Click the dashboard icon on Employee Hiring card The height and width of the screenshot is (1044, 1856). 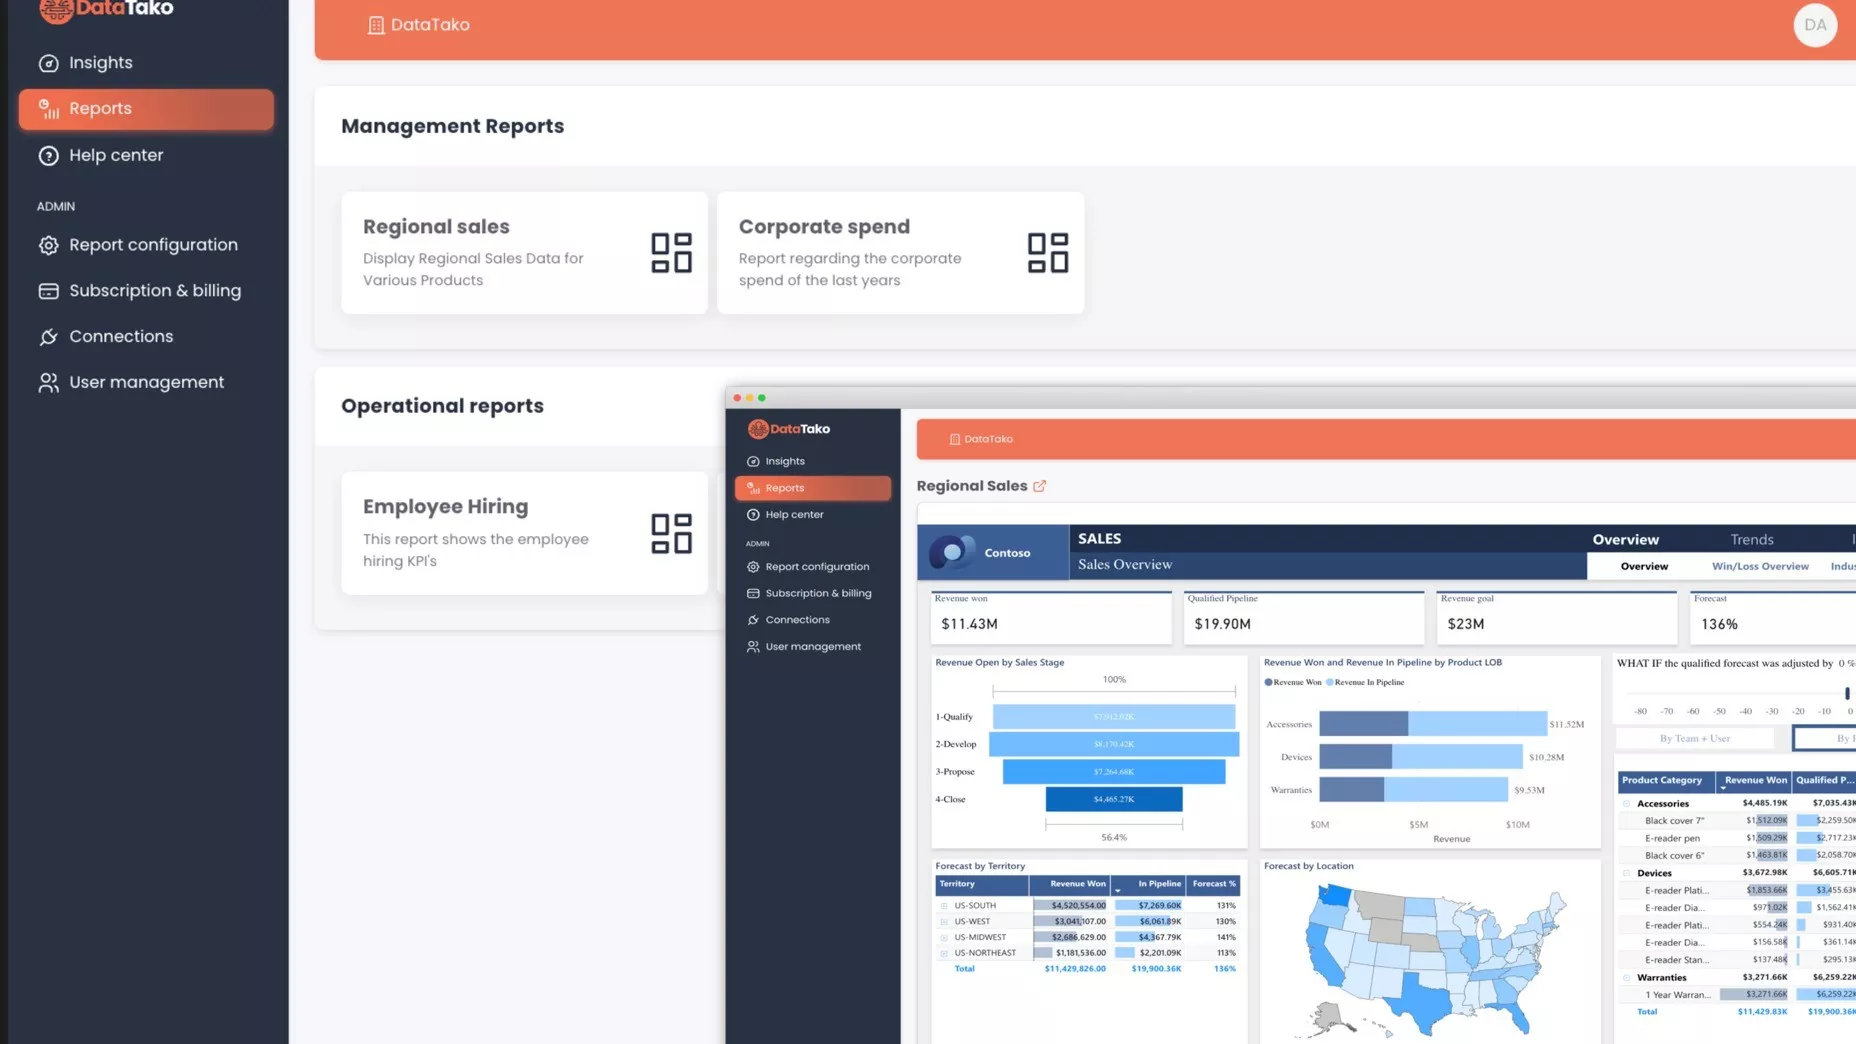coord(671,534)
